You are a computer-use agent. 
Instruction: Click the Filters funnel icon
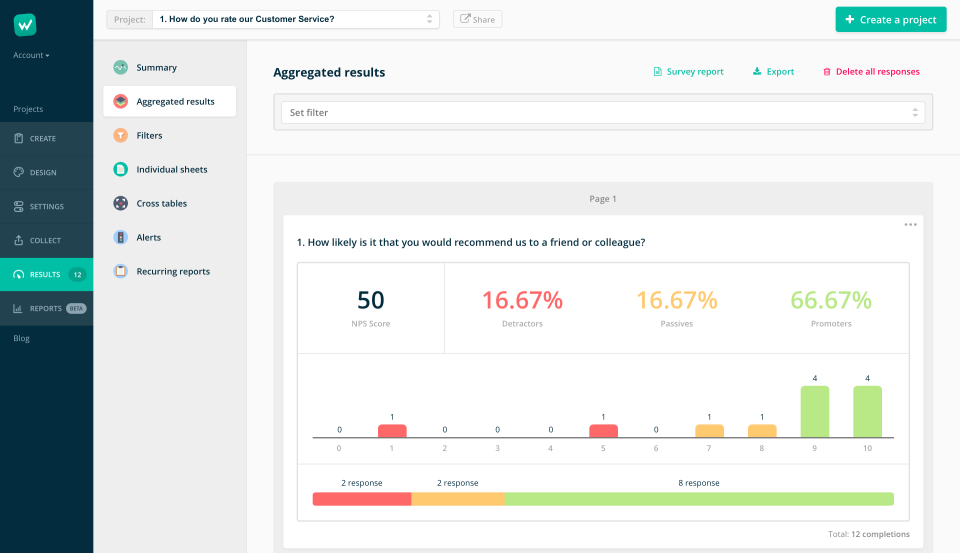[x=120, y=135]
